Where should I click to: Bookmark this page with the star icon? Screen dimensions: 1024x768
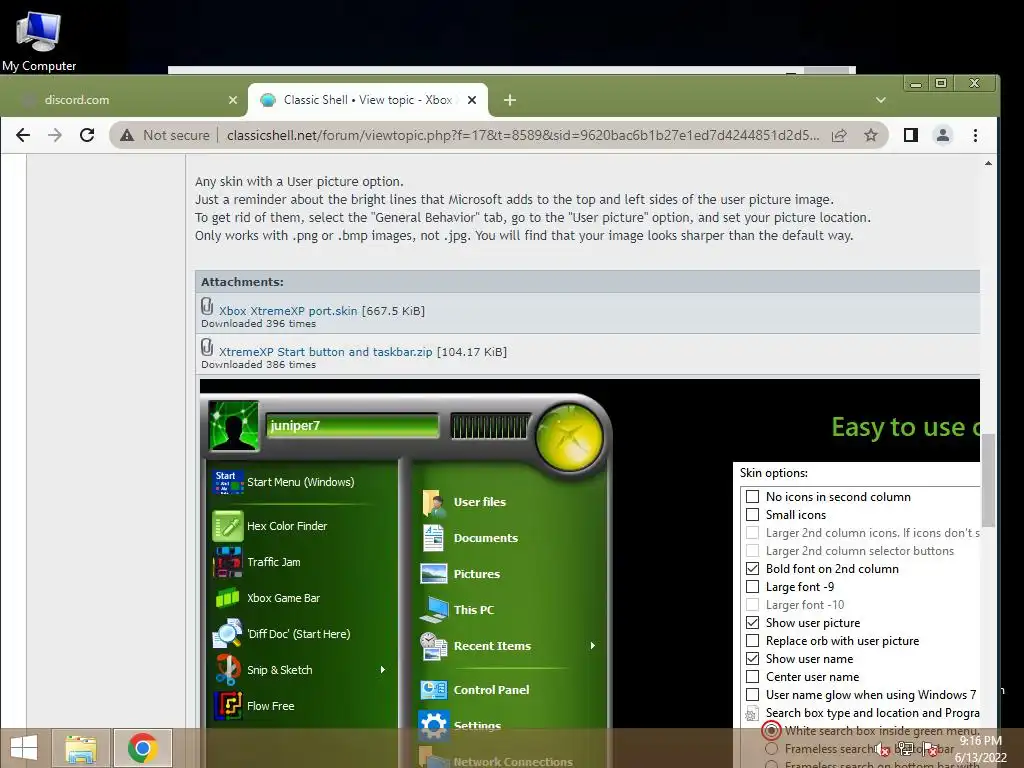click(x=871, y=135)
